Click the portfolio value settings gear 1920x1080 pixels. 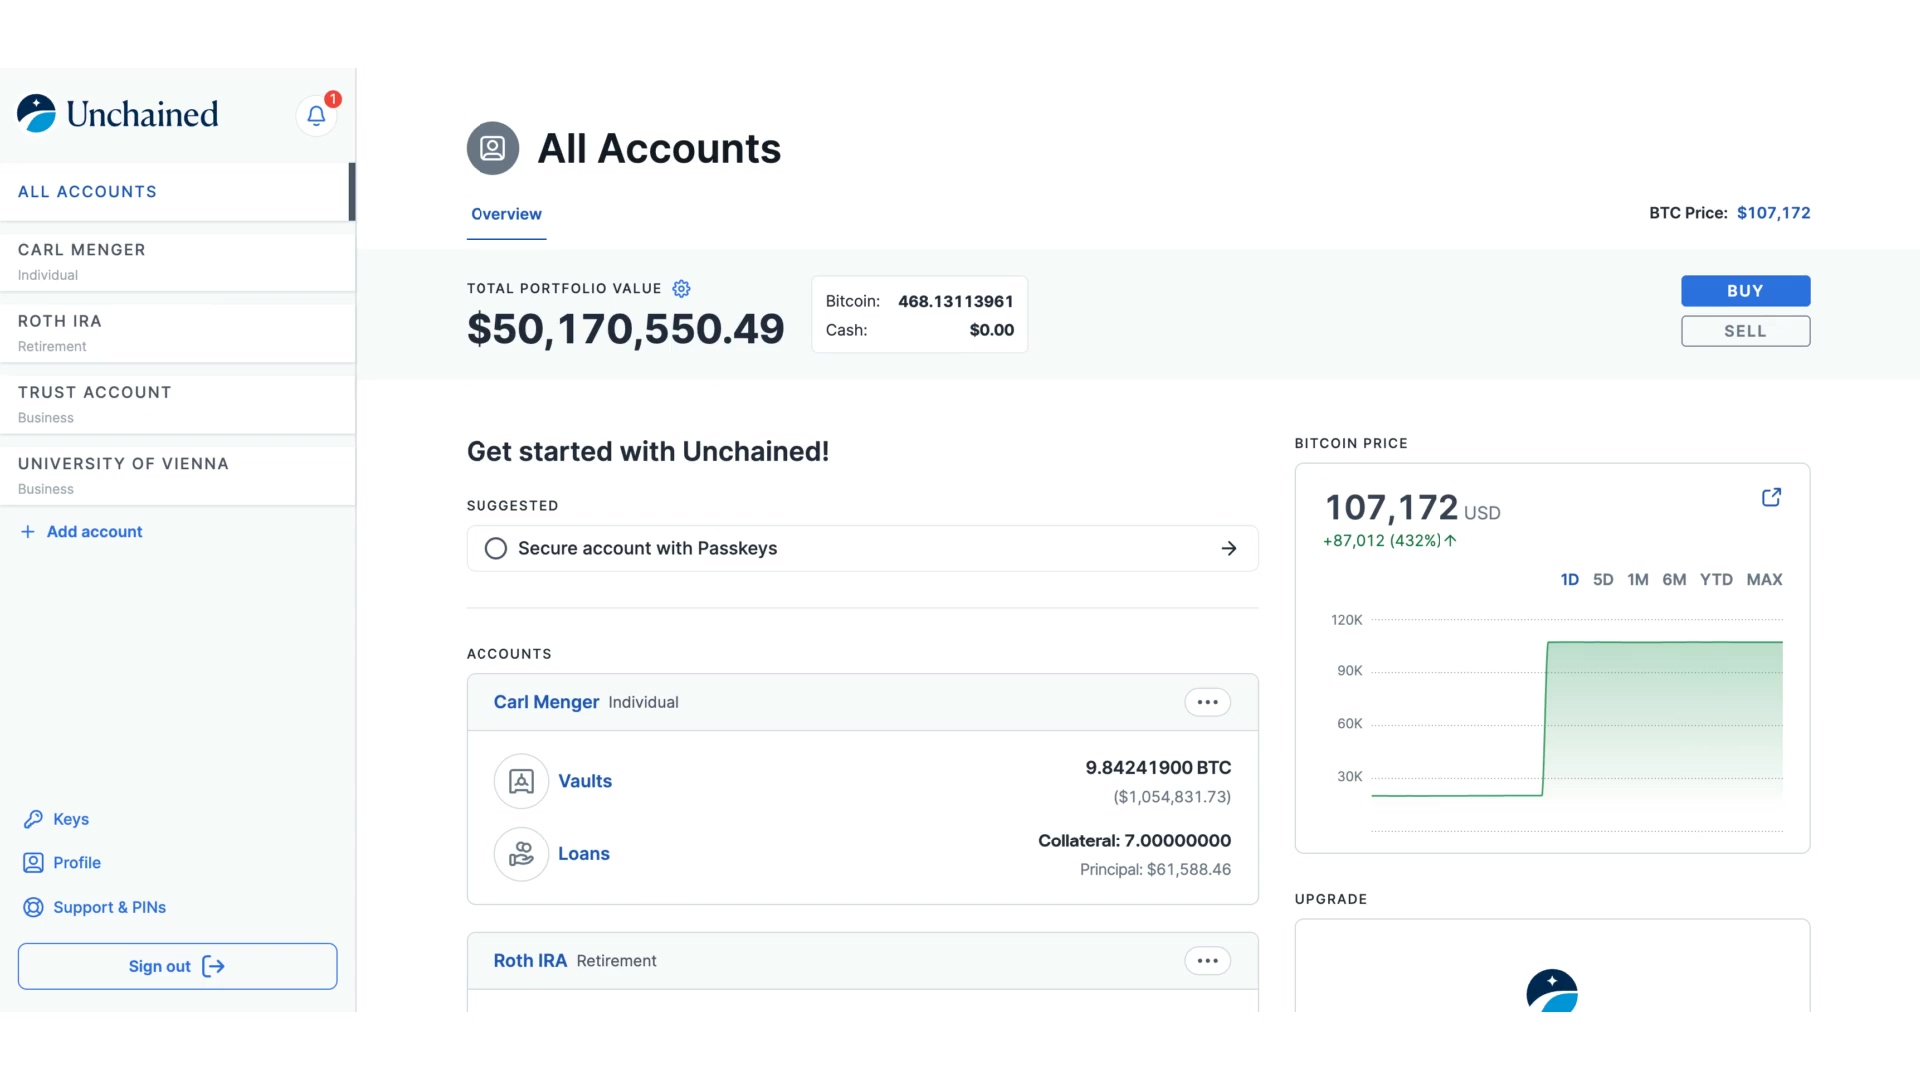pos(681,288)
